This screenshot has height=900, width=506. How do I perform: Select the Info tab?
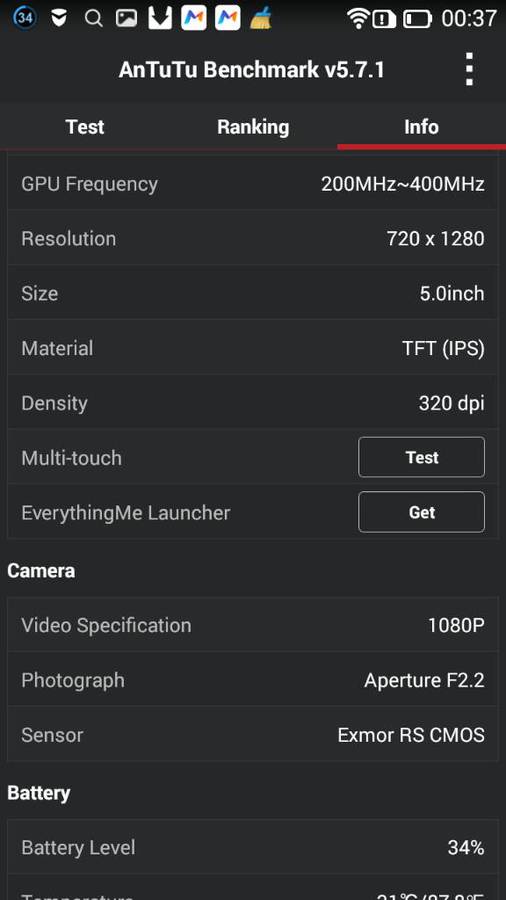(x=422, y=126)
